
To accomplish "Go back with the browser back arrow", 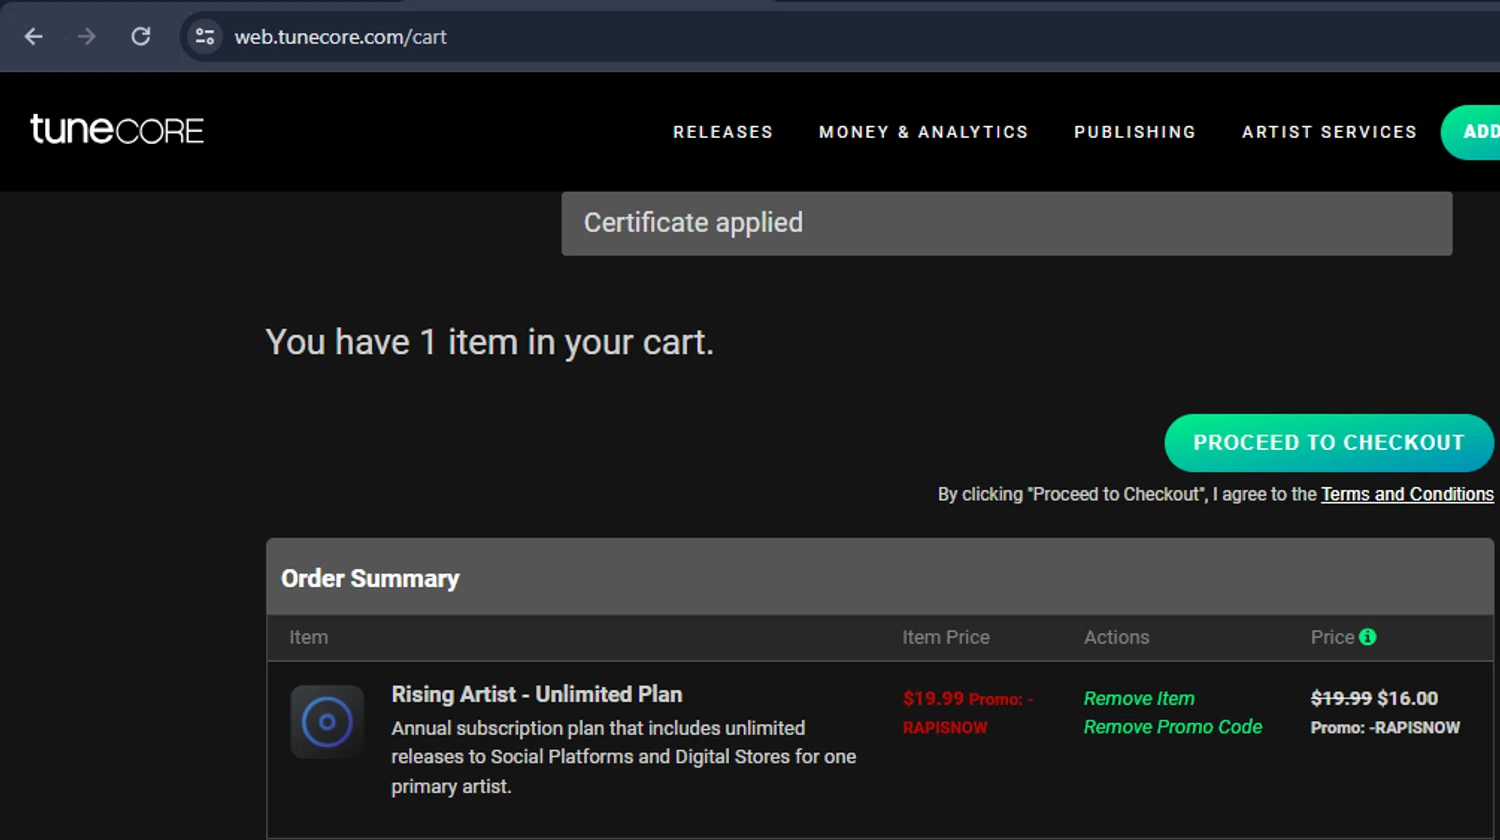I will (34, 37).
